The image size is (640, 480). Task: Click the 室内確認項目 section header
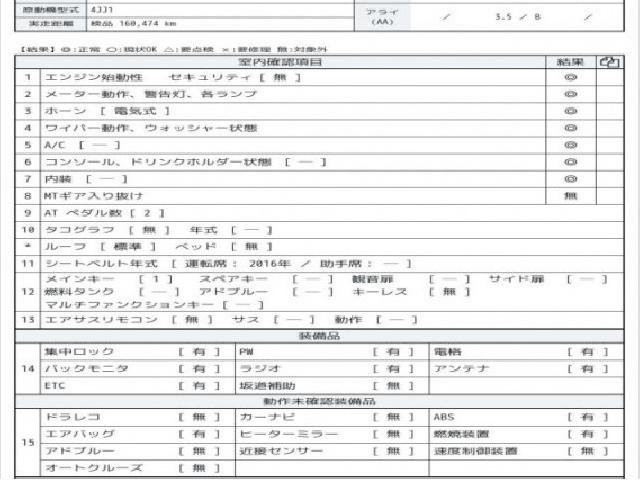click(x=285, y=62)
